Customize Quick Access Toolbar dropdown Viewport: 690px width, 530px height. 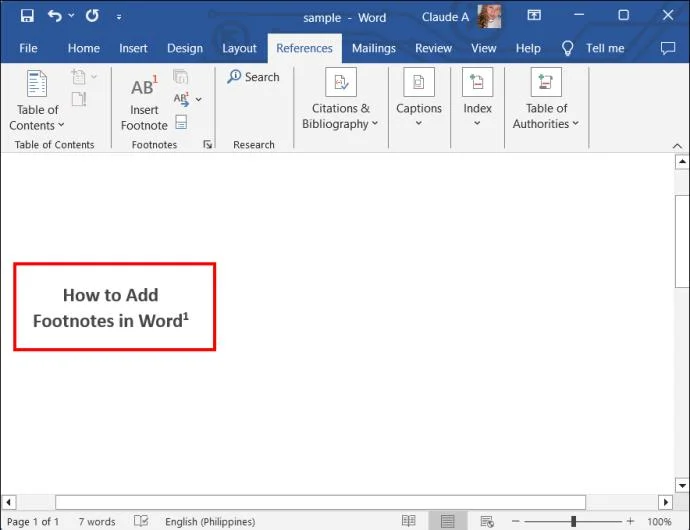point(119,17)
